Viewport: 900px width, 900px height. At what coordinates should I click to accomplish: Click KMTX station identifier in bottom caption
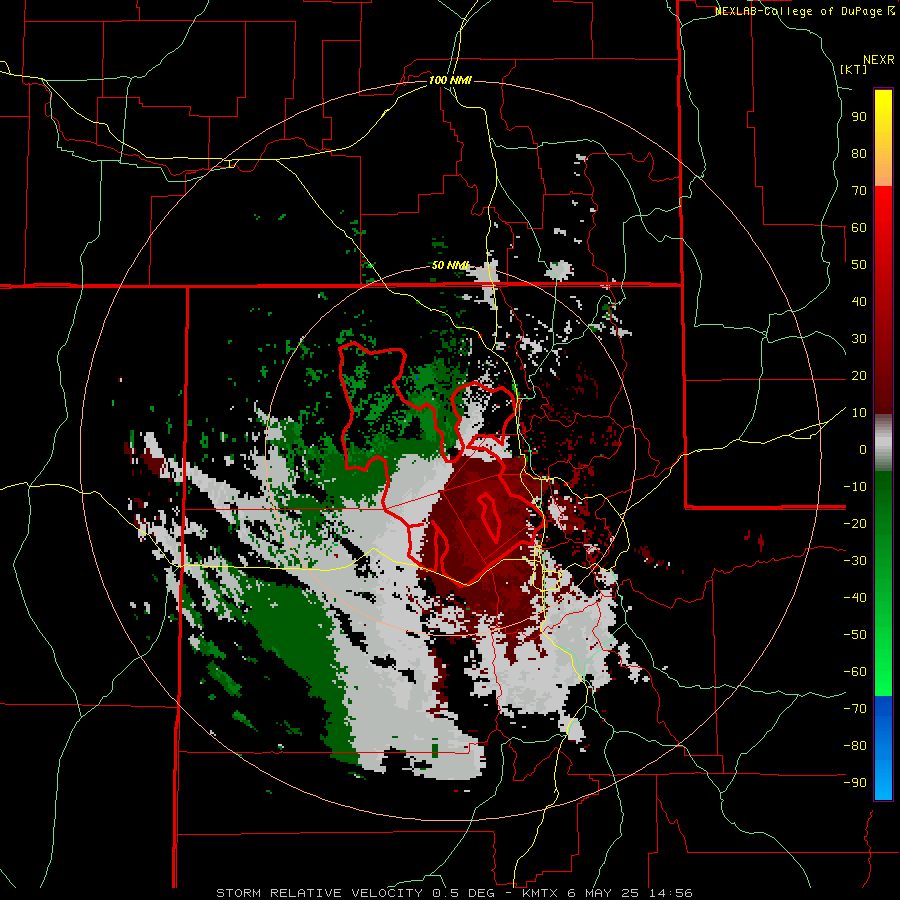541,893
